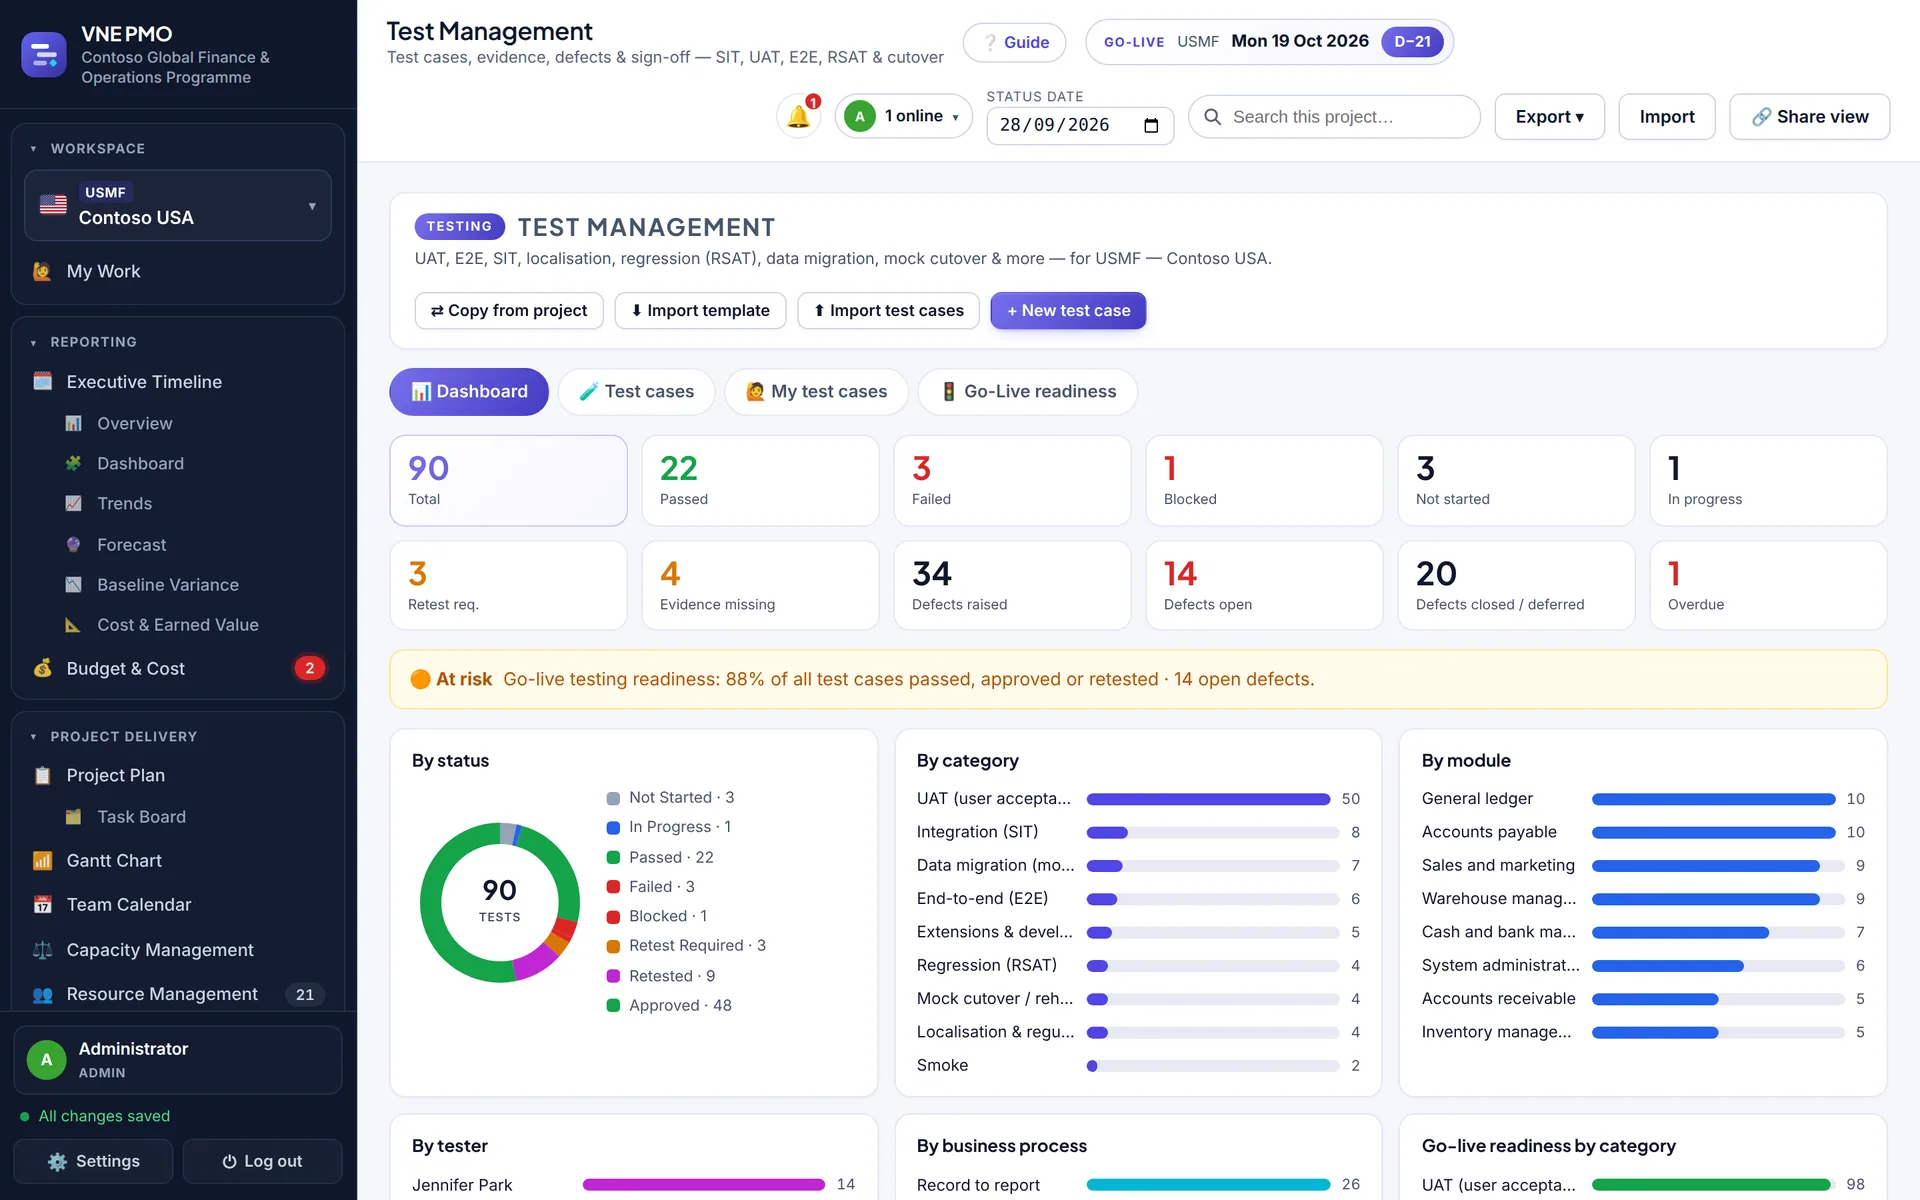Click the Cost & Earned Value icon
Screen dimensions: 1920x1200
(73, 624)
